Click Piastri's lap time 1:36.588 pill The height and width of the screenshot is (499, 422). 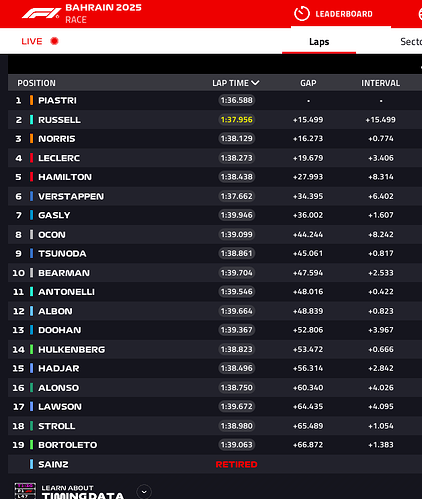[237, 100]
